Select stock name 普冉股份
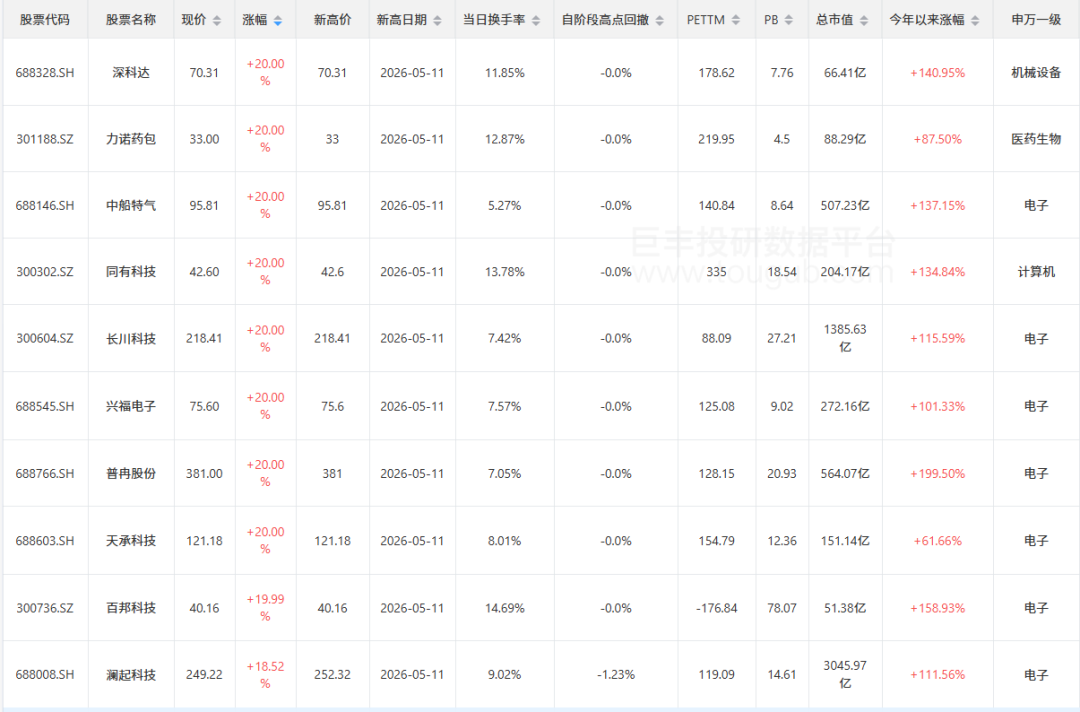This screenshot has width=1080, height=712. pyautogui.click(x=131, y=474)
